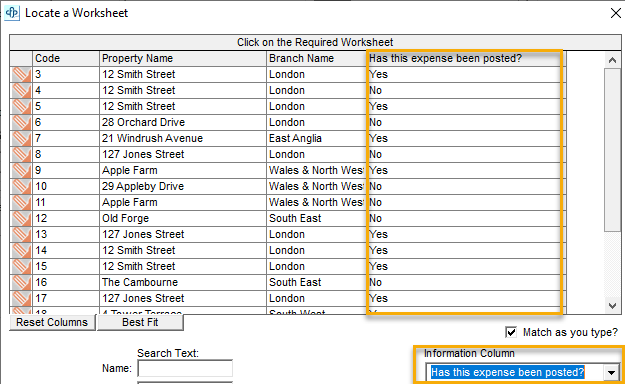This screenshot has width=625, height=384.
Task: Click the worksheet icon for code 9
Action: pyautogui.click(x=21, y=170)
